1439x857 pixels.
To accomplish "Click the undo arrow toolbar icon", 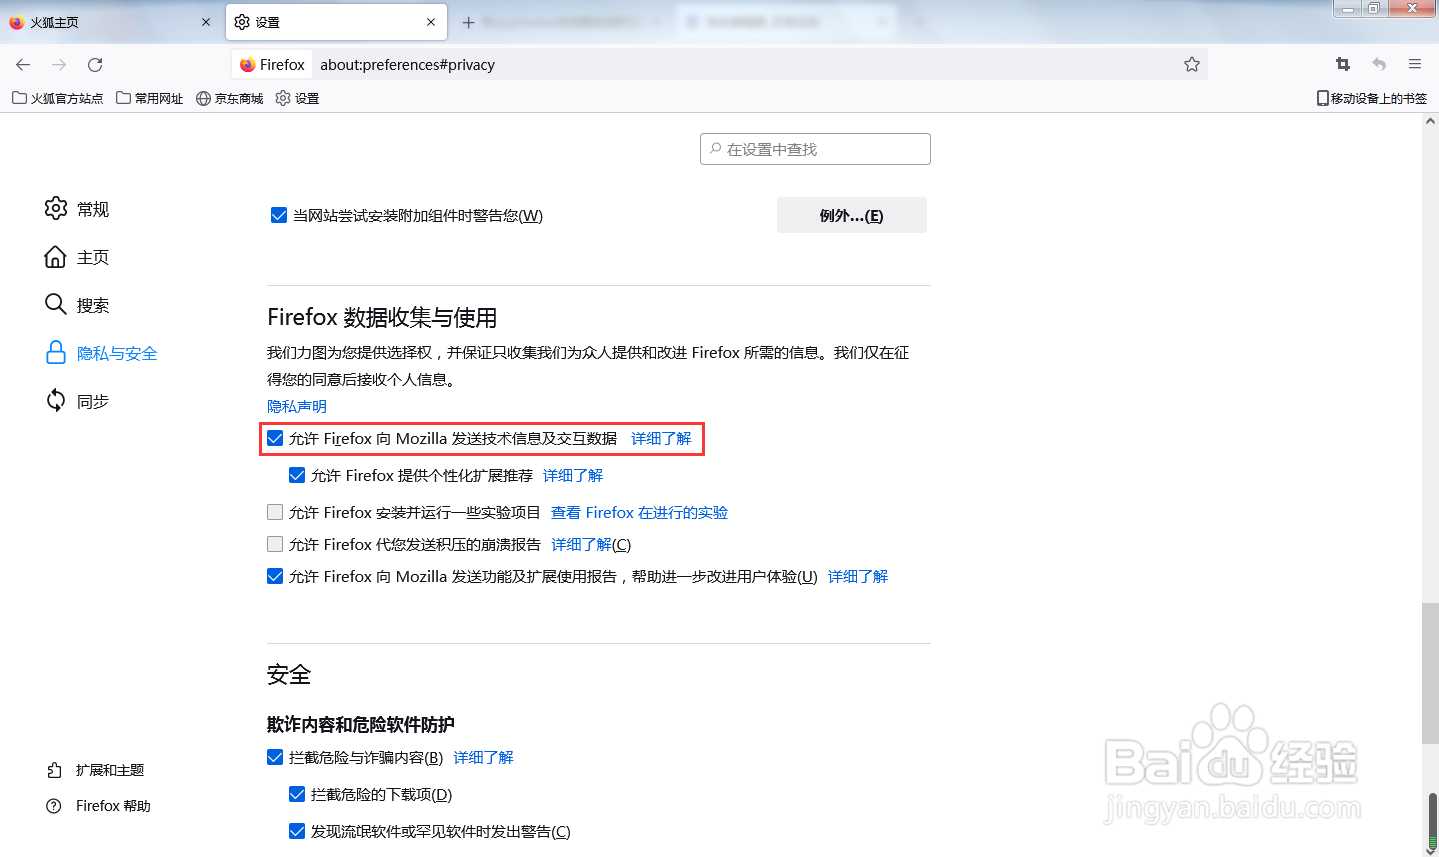I will pos(1379,64).
